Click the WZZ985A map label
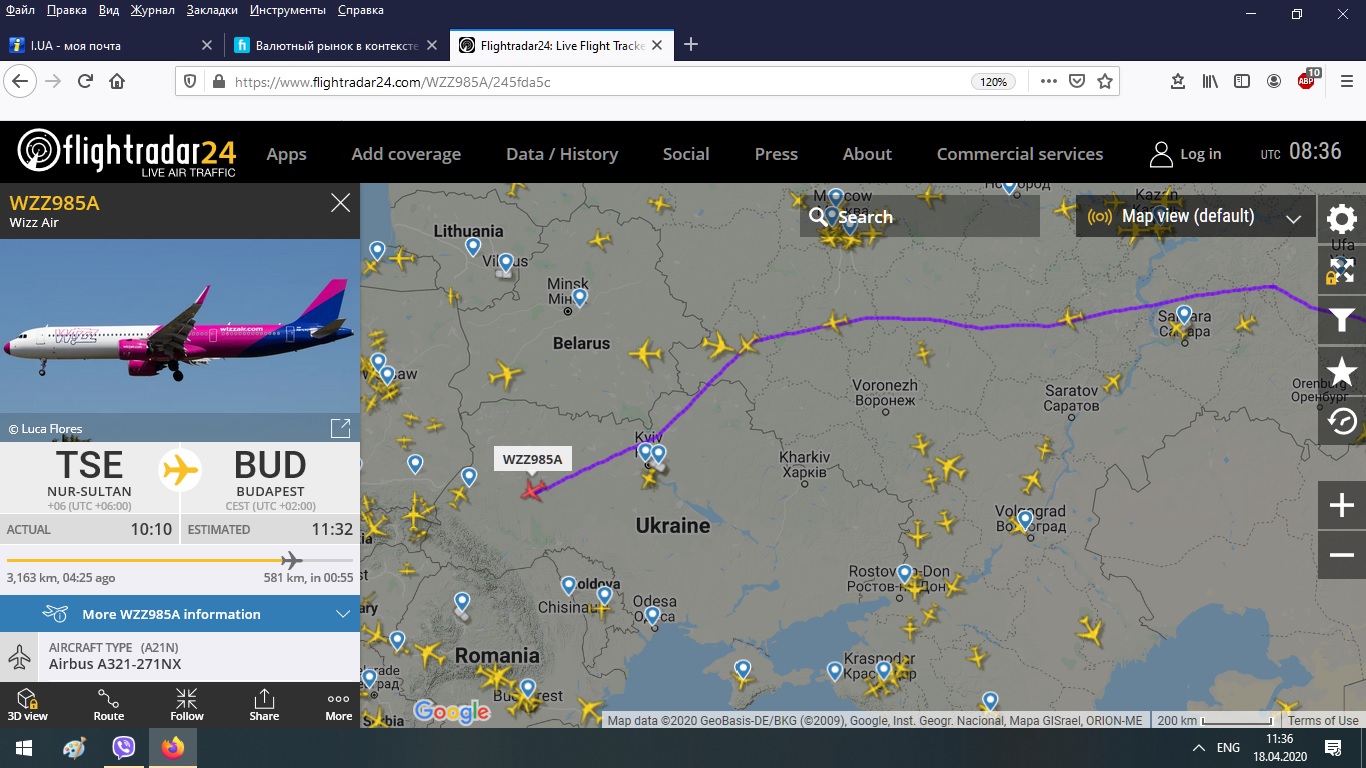The image size is (1366, 768). pyautogui.click(x=532, y=459)
